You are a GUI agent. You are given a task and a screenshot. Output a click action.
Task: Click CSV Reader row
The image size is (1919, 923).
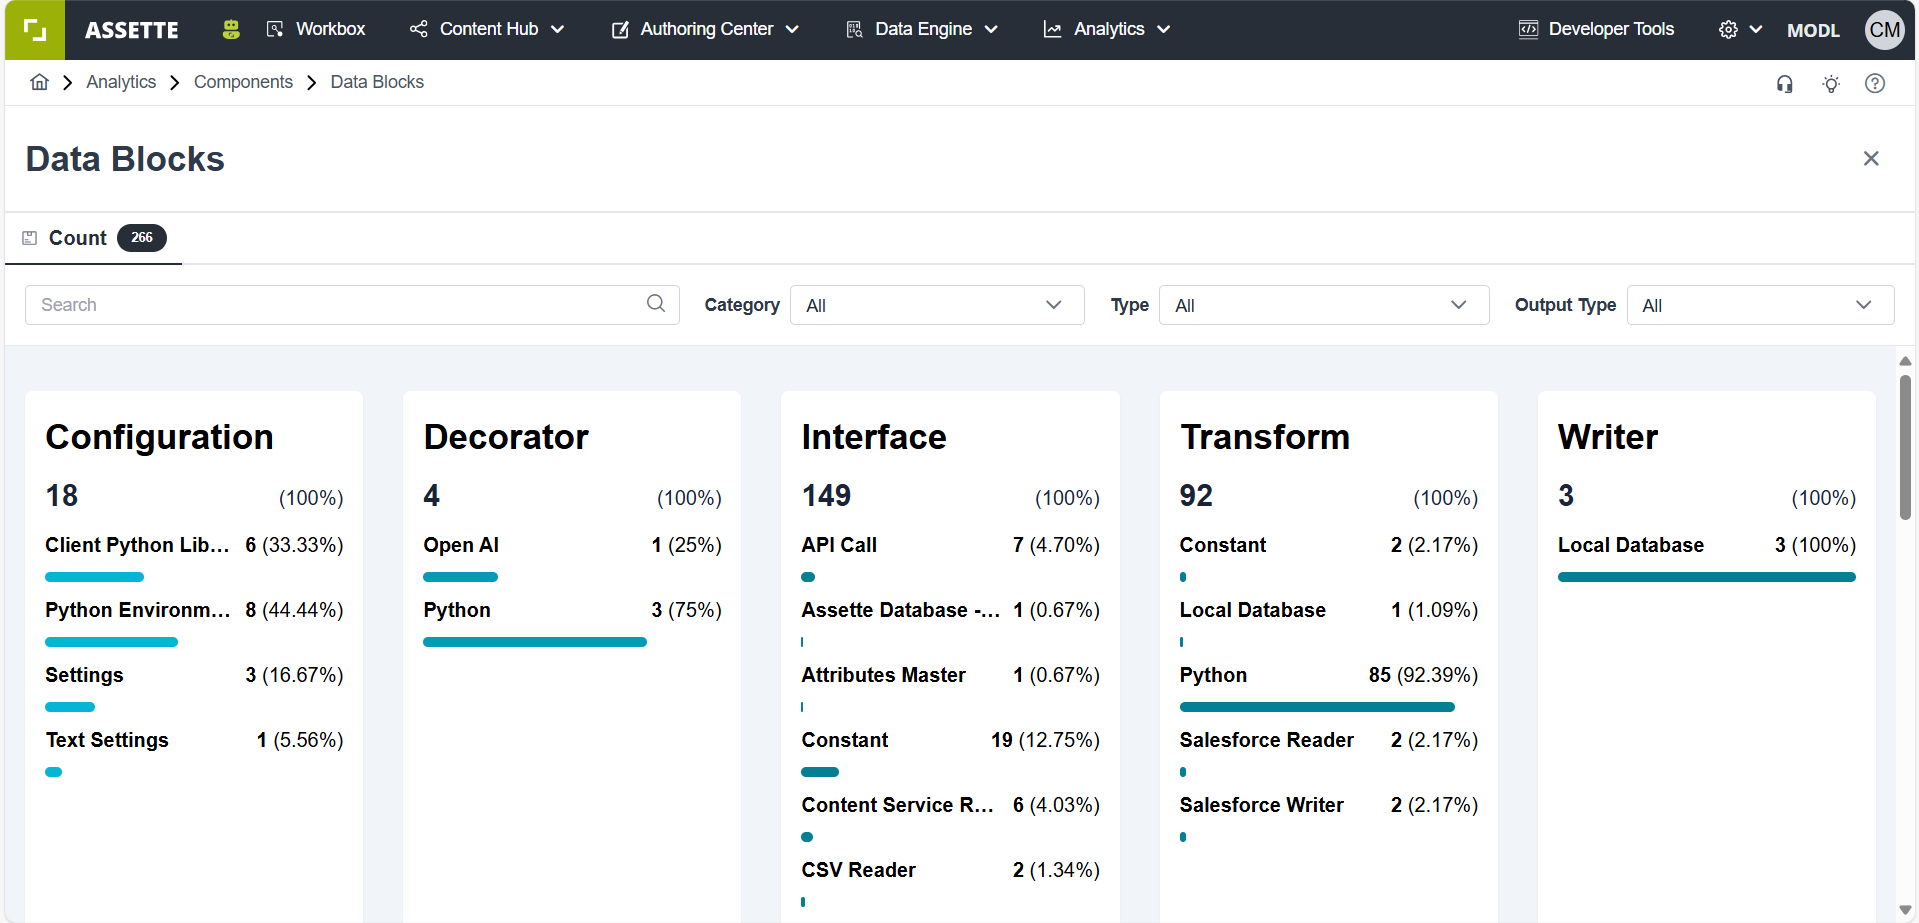[x=950, y=870]
